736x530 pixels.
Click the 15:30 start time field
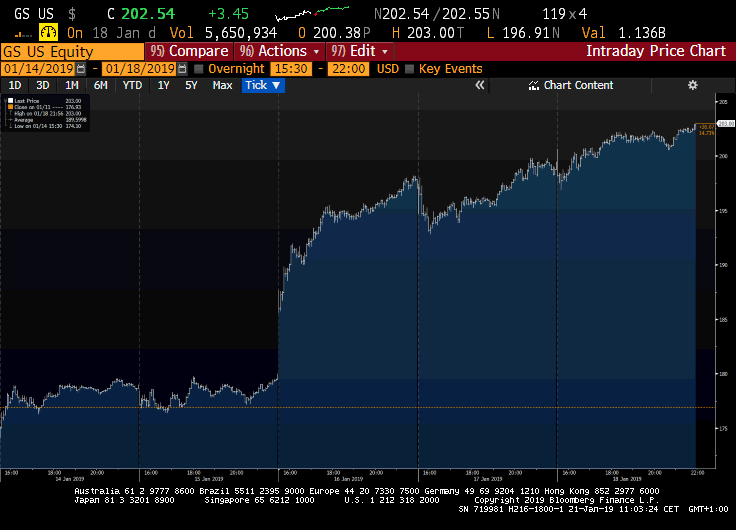[x=291, y=69]
